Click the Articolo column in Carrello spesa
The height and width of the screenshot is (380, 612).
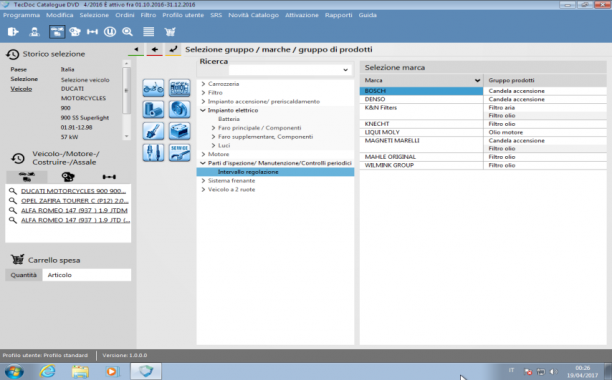87,275
